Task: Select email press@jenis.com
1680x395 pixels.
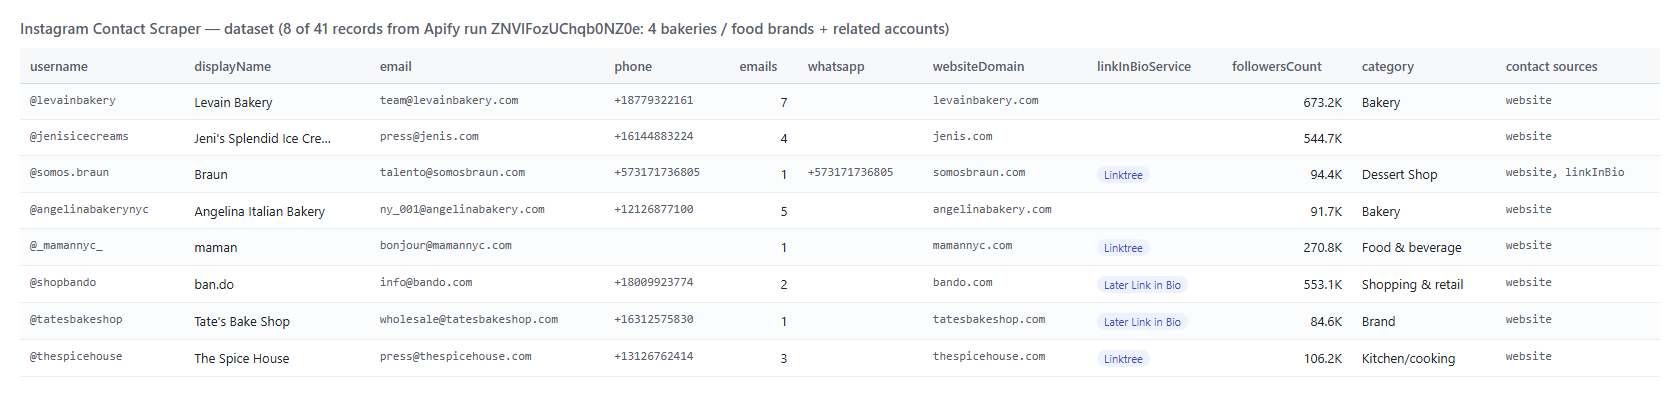Action: [429, 137]
